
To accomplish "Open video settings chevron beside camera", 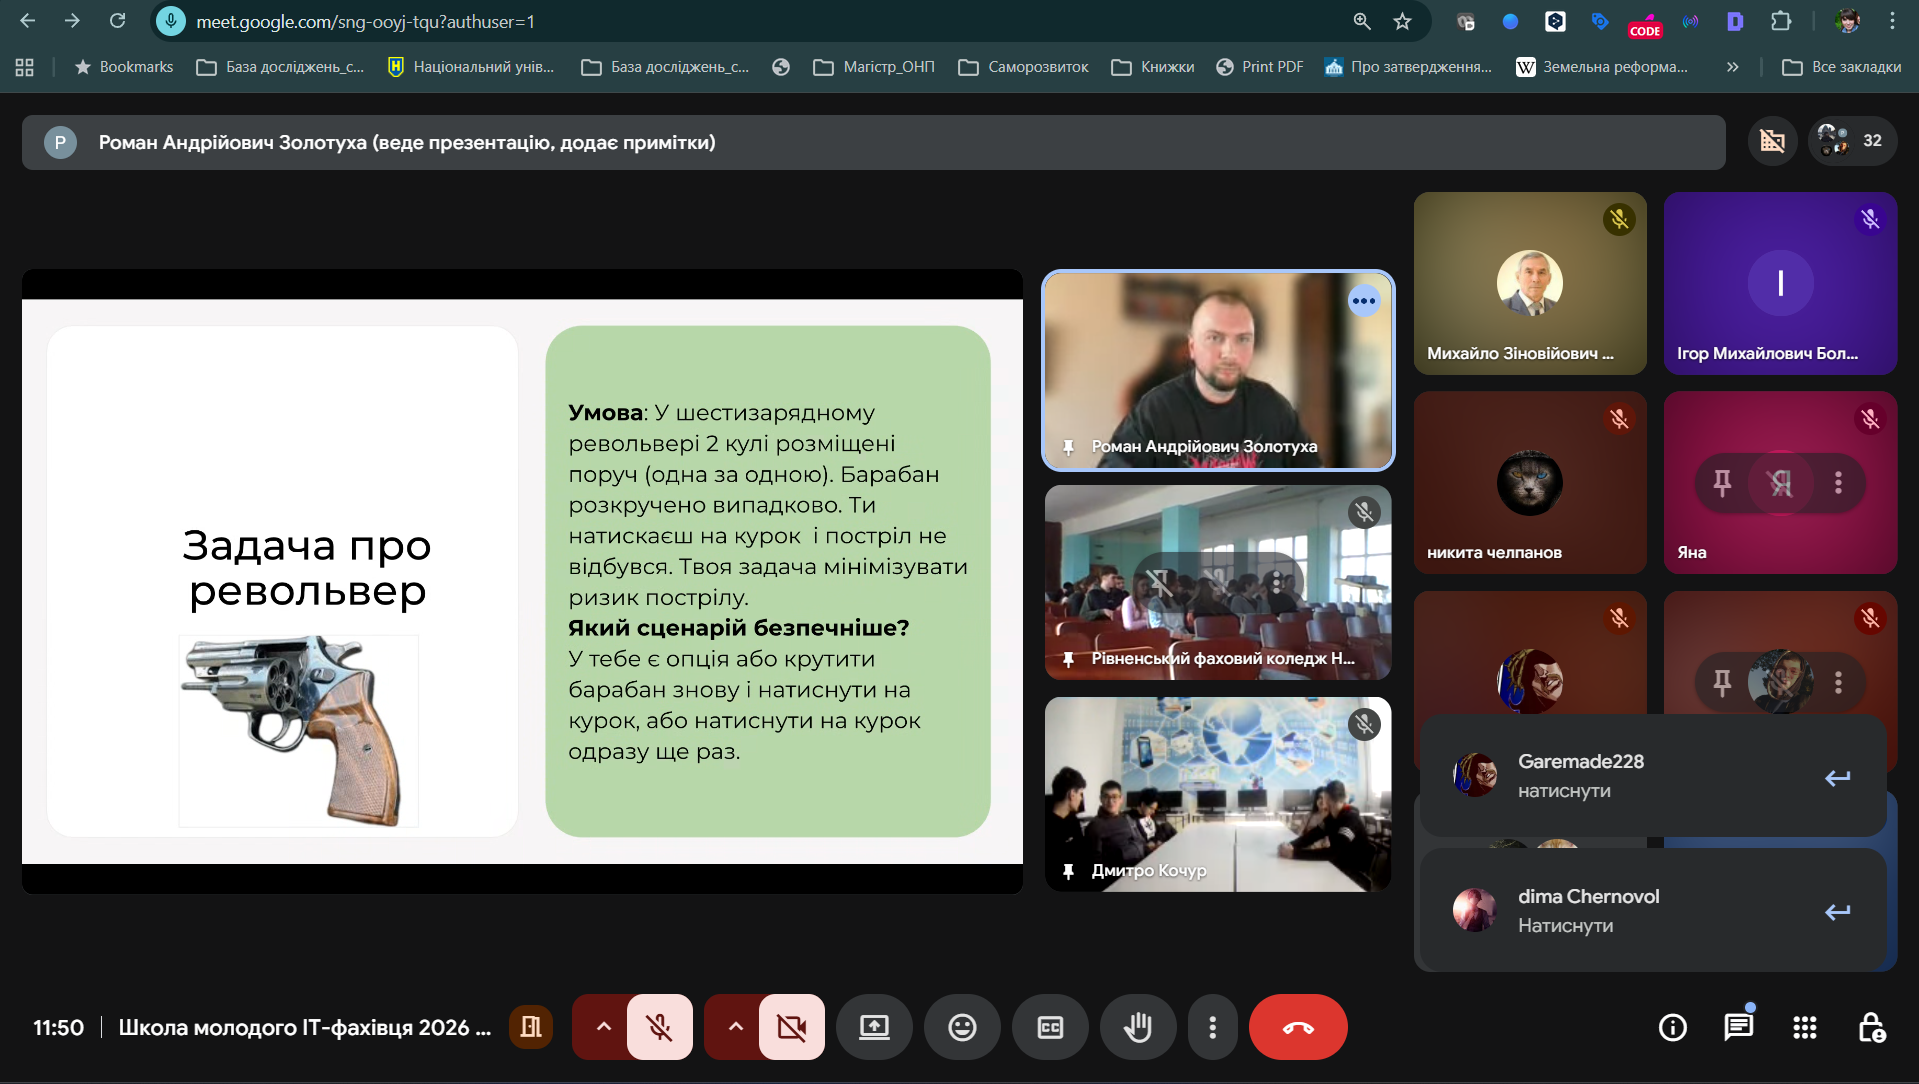I will coord(735,1027).
